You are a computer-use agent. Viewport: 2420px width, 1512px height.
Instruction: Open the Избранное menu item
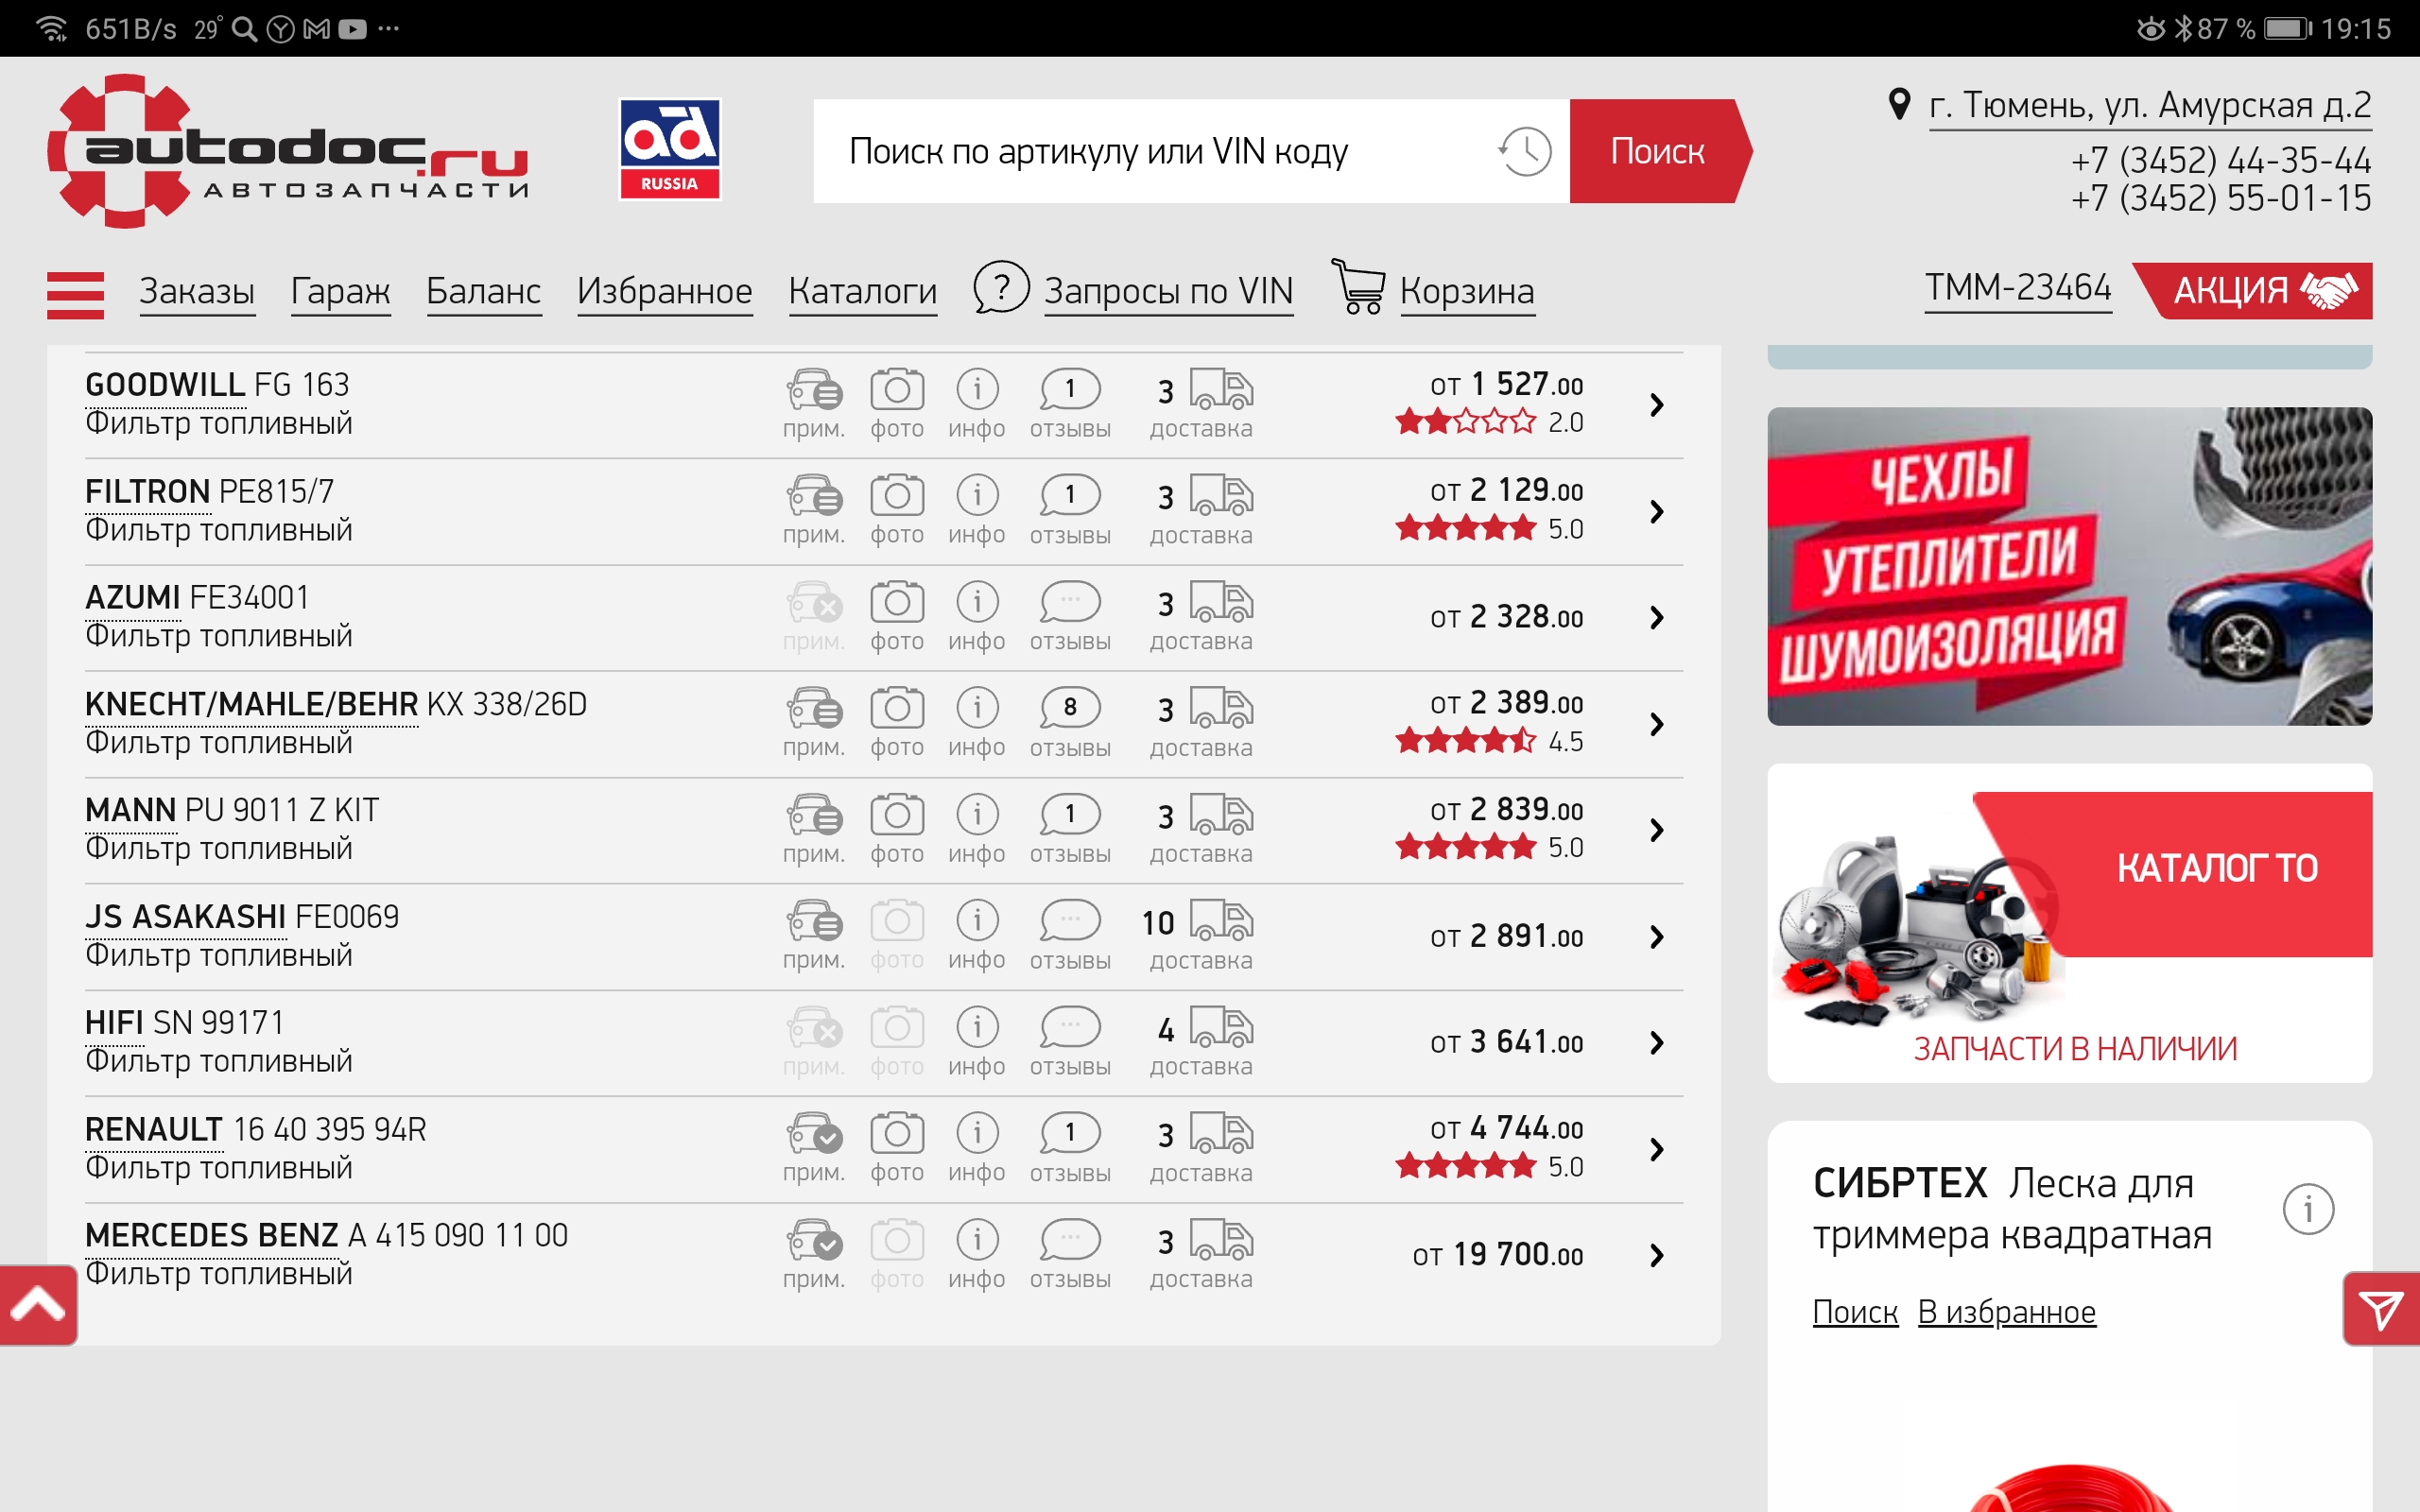click(665, 291)
